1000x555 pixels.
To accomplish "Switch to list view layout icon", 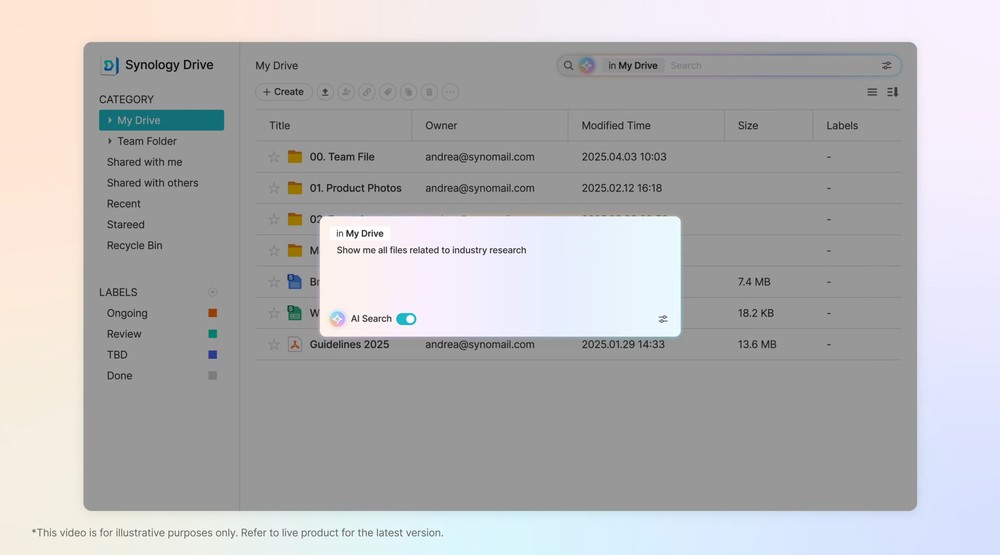I will 872,92.
